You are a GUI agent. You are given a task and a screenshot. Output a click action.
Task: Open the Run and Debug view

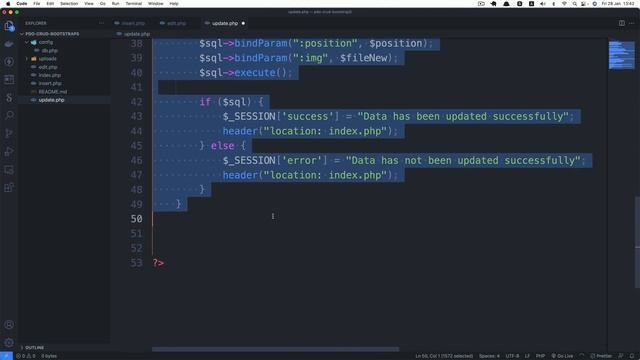(x=9, y=151)
